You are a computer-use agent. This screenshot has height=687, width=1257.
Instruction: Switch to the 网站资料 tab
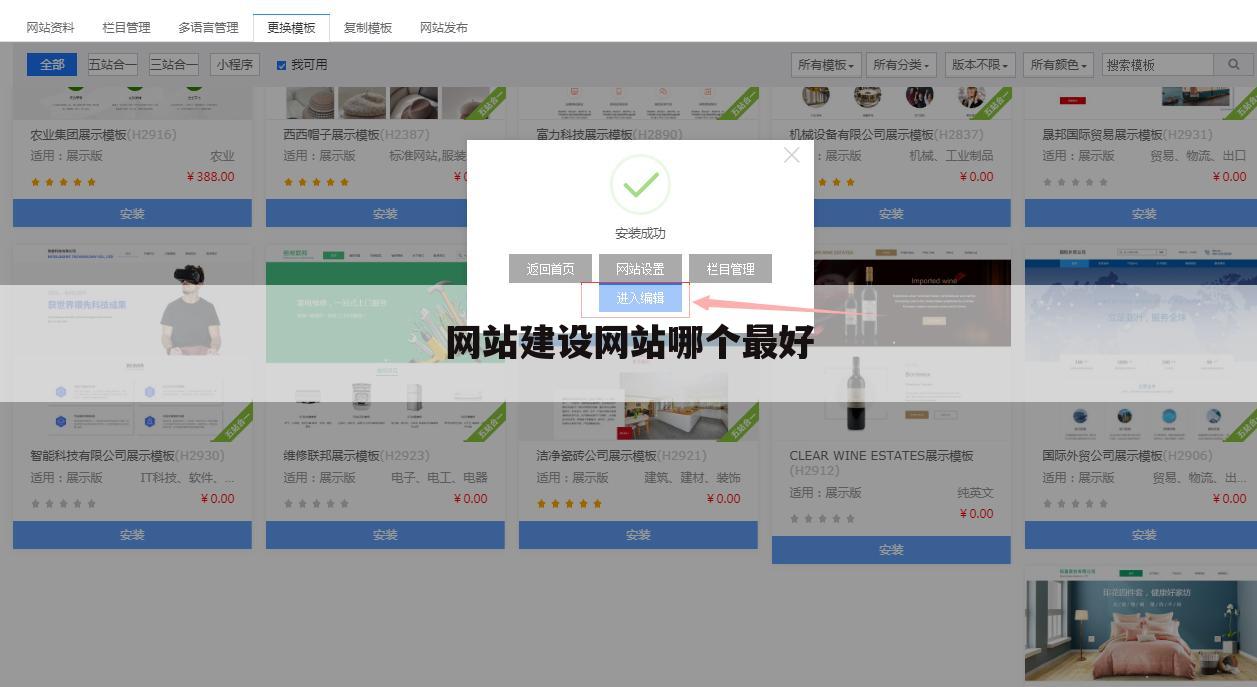click(x=51, y=28)
